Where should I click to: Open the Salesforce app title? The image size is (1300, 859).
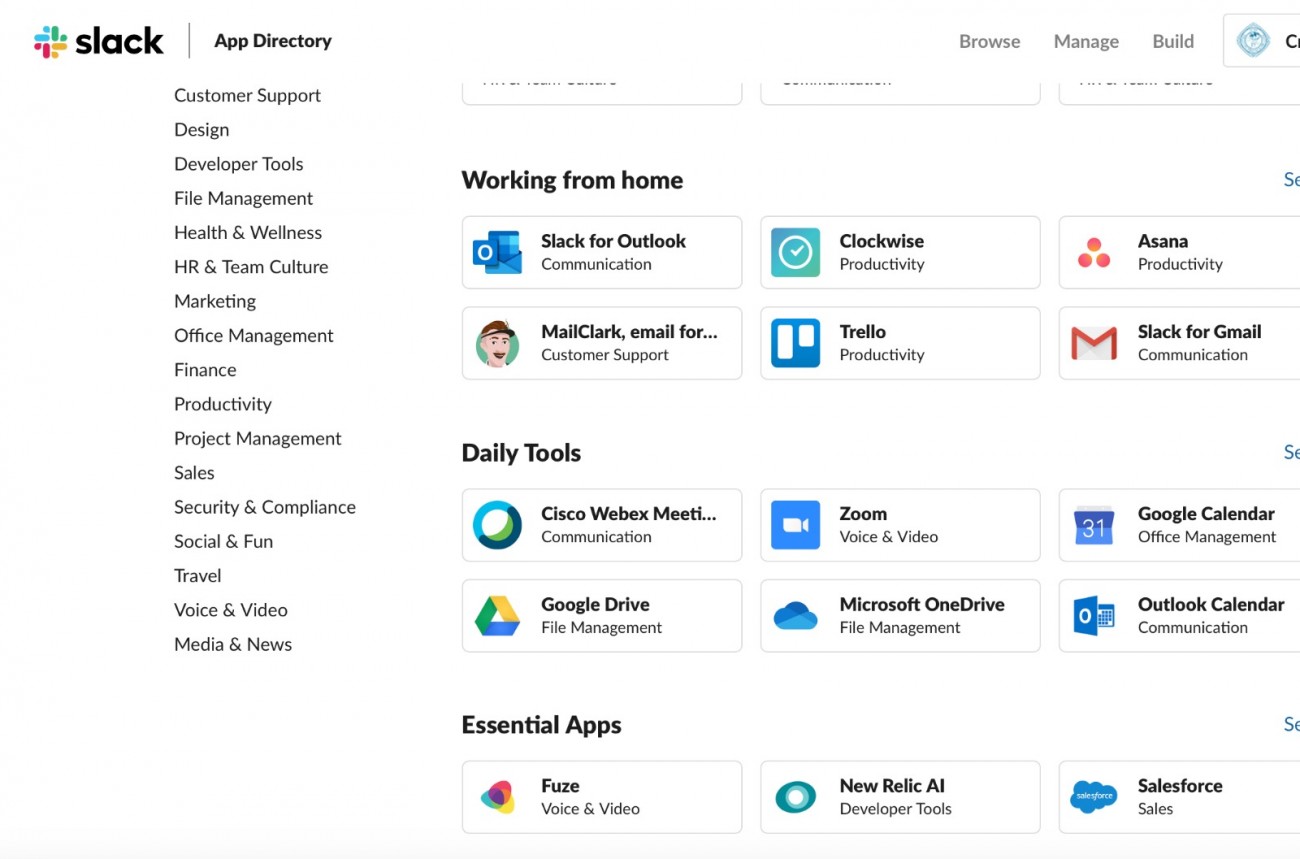(1180, 786)
